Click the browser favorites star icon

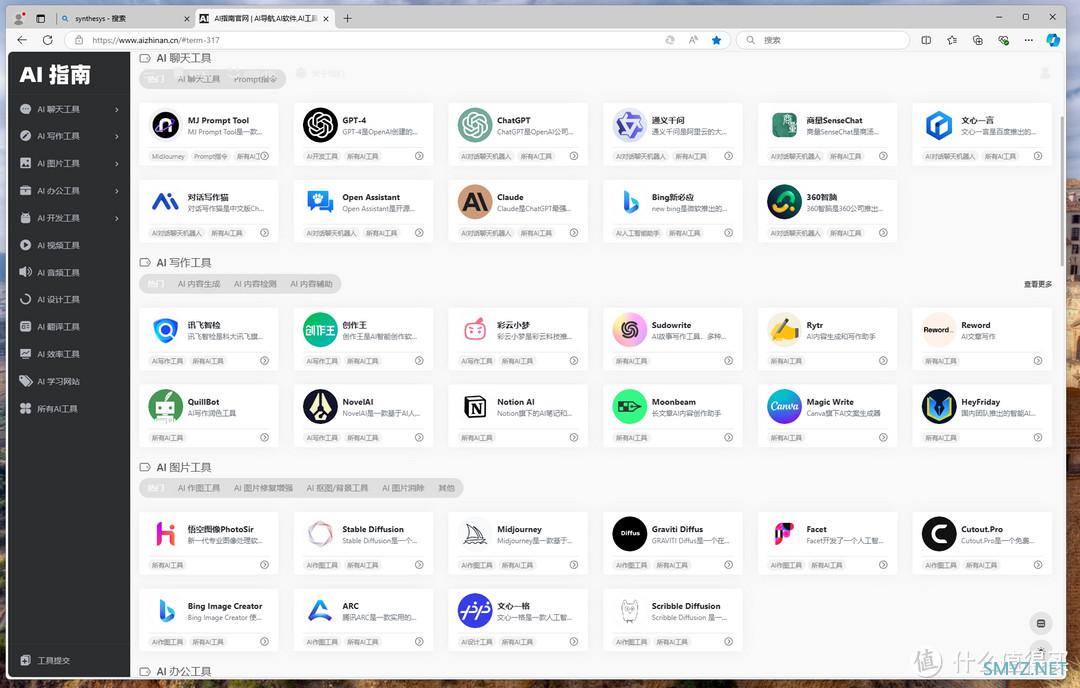pos(716,40)
